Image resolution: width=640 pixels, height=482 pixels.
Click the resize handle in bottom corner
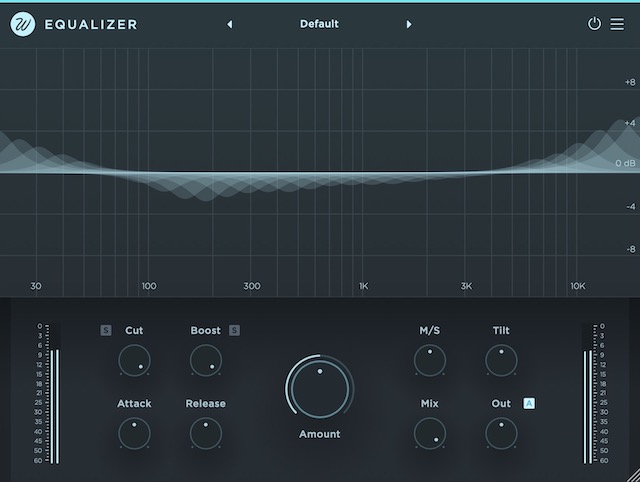(x=631, y=474)
